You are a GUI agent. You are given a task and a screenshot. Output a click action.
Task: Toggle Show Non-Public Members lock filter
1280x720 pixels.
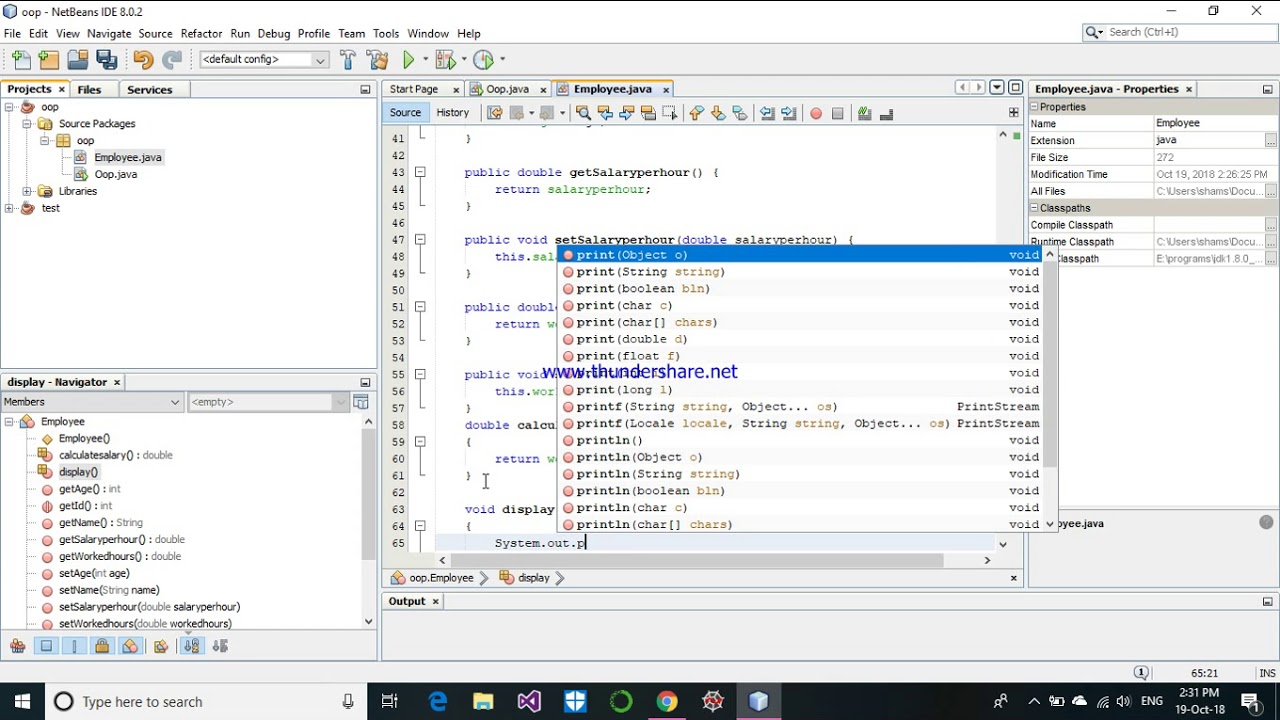[x=102, y=647]
